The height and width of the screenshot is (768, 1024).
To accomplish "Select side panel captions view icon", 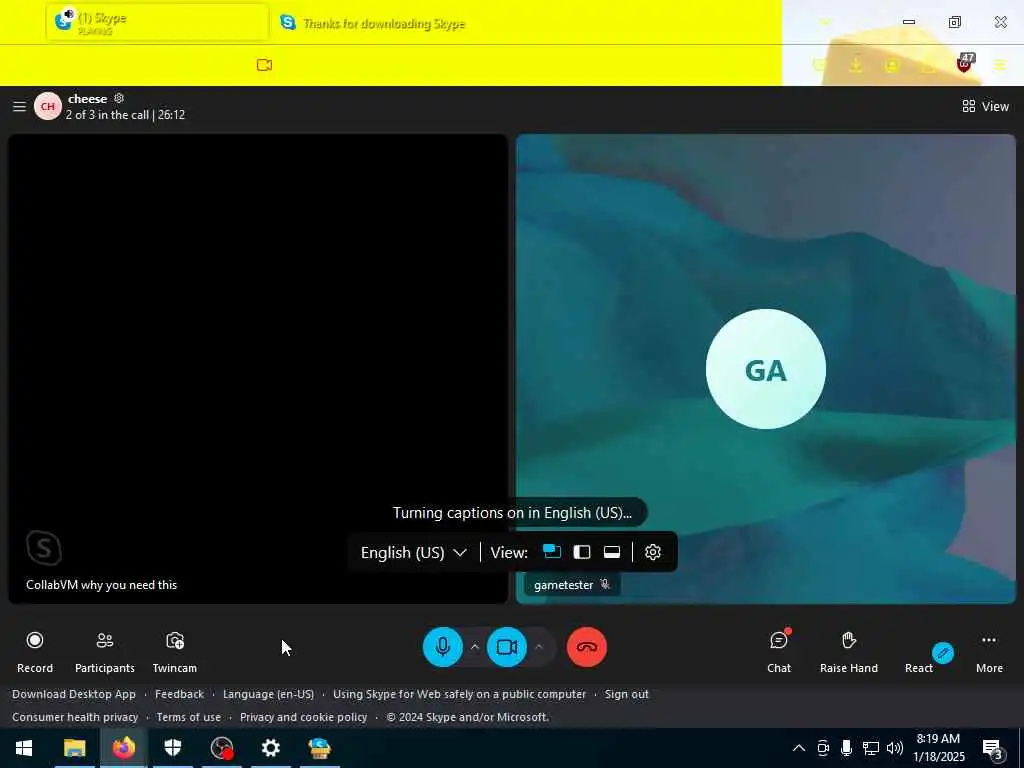I will (x=582, y=552).
